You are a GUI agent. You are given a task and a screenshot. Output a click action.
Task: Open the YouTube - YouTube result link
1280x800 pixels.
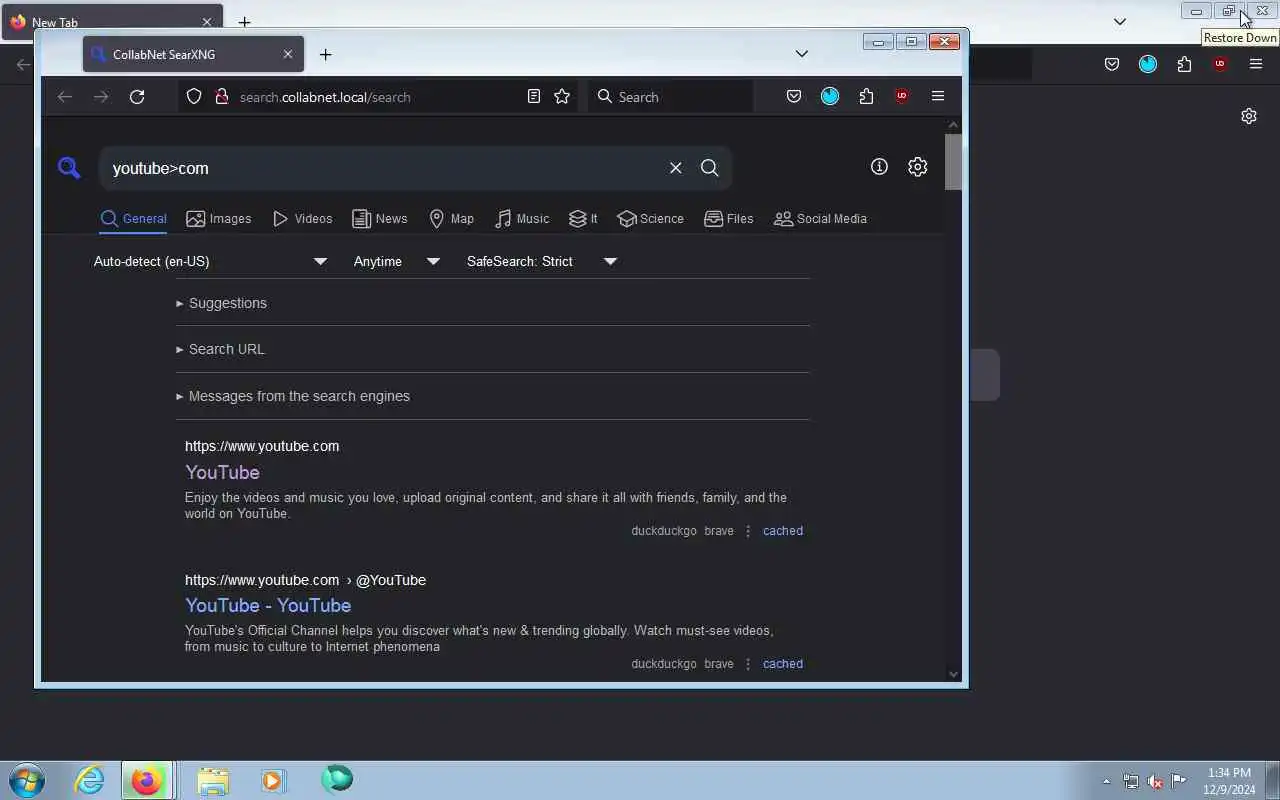[x=268, y=605]
